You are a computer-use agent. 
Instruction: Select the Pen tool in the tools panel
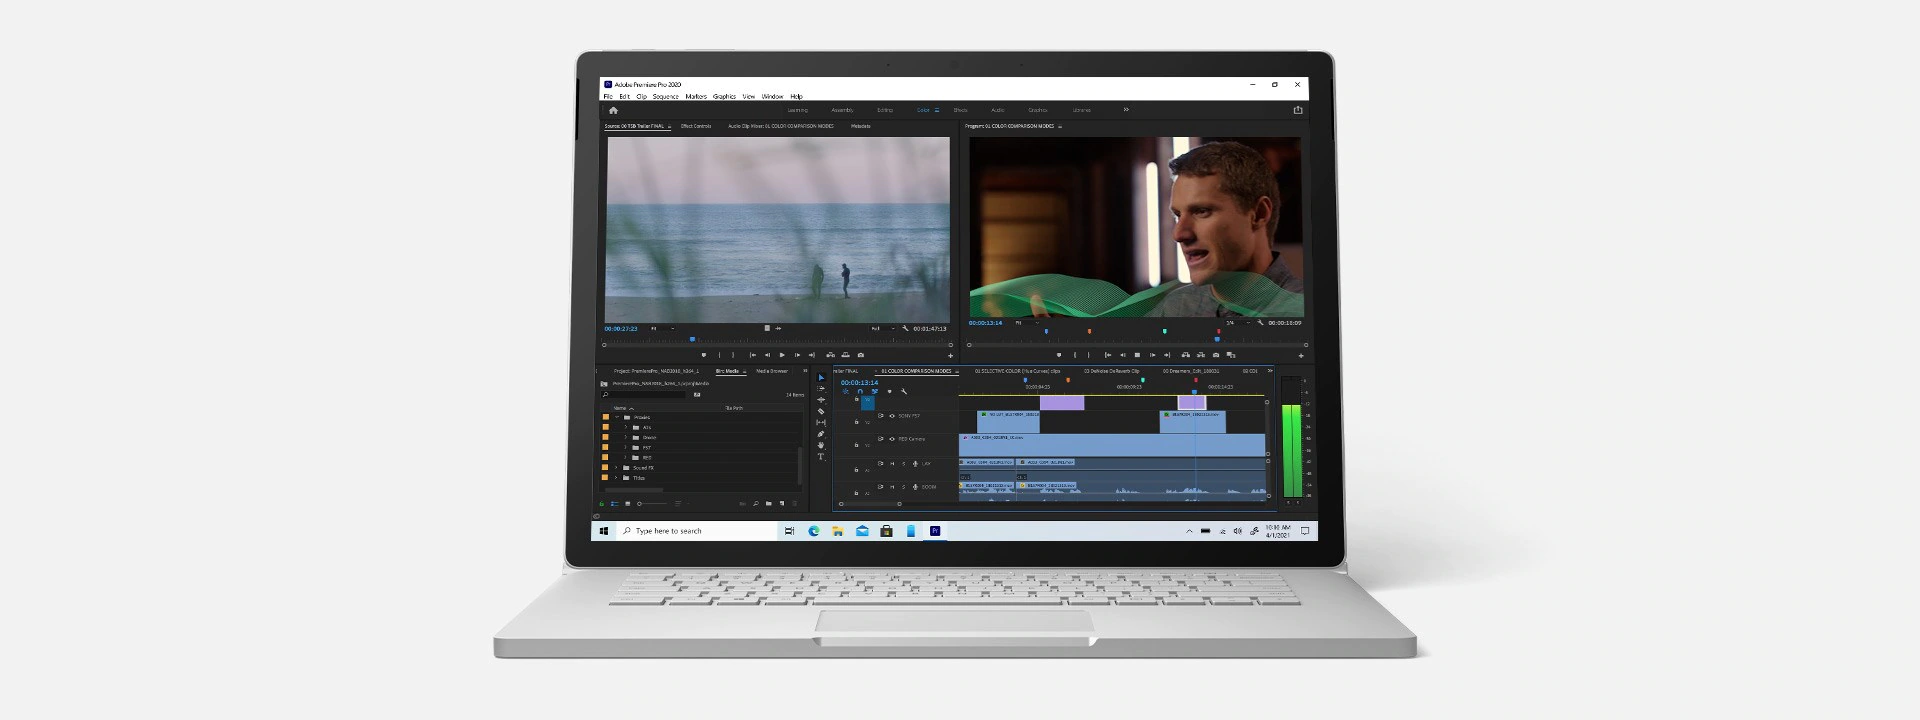coord(821,434)
